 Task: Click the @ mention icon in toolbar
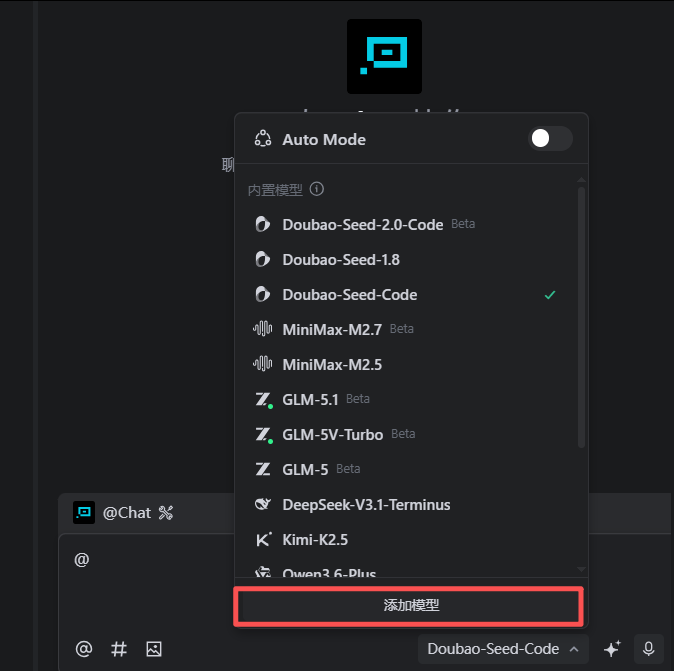click(84, 649)
